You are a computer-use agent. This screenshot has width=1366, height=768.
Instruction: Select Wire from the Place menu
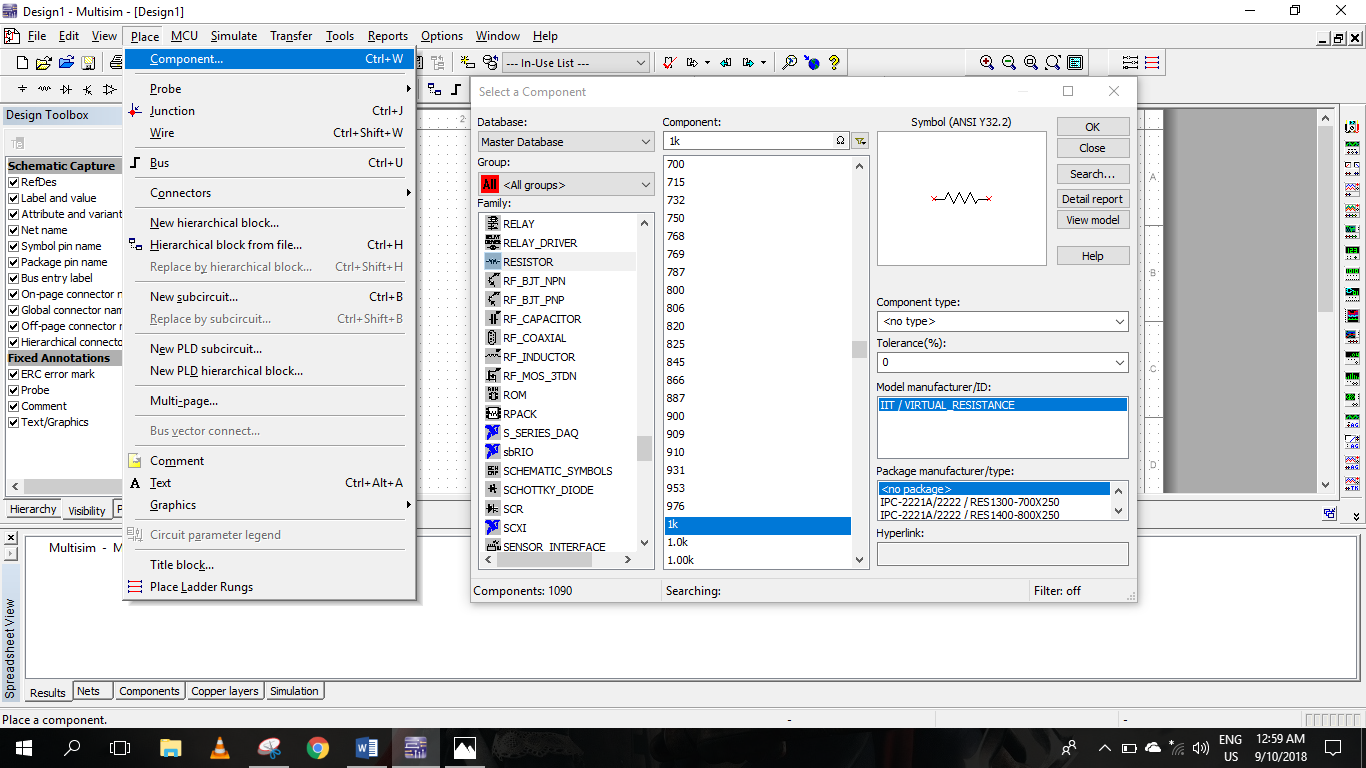pyautogui.click(x=268, y=133)
